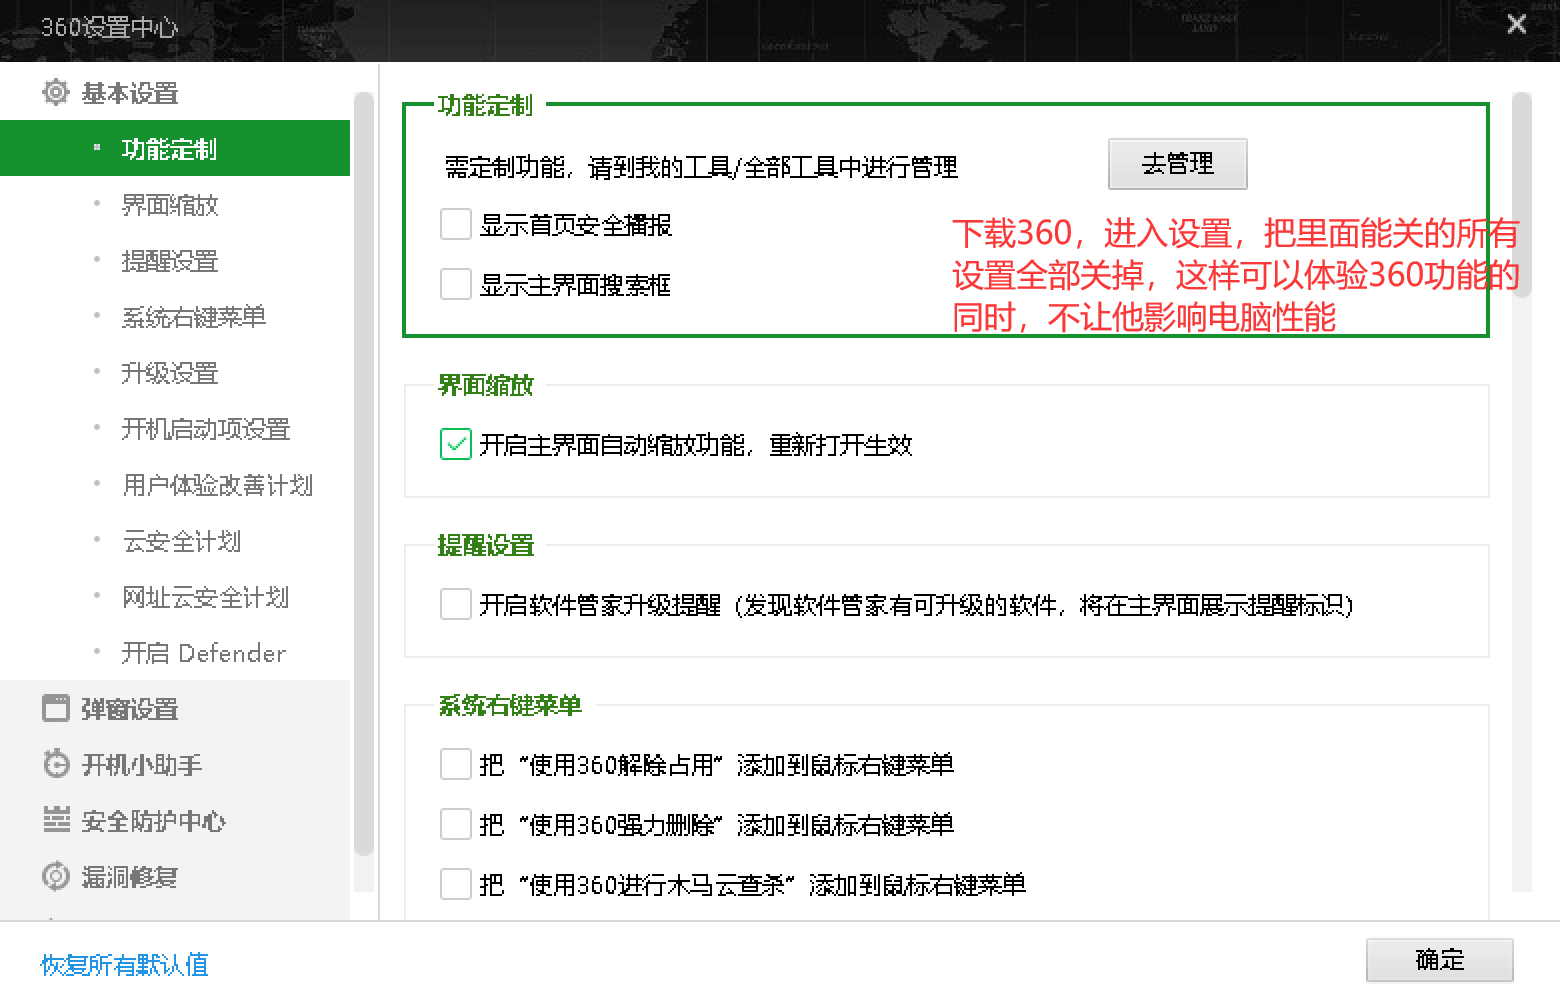Enable 使用360进行木马云查杀 context menu option
1560x1000 pixels.
click(455, 884)
